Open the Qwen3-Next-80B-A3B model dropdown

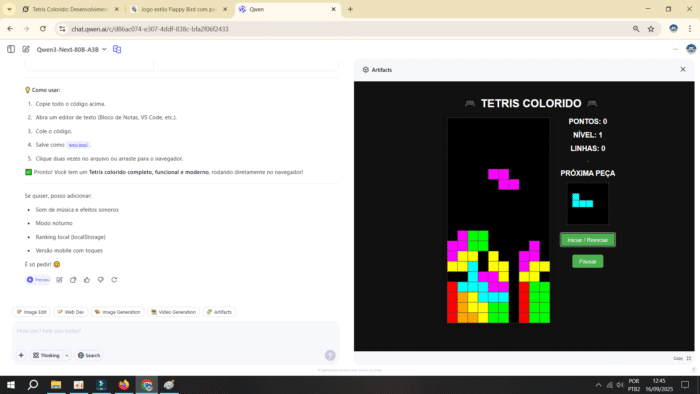(x=71, y=49)
